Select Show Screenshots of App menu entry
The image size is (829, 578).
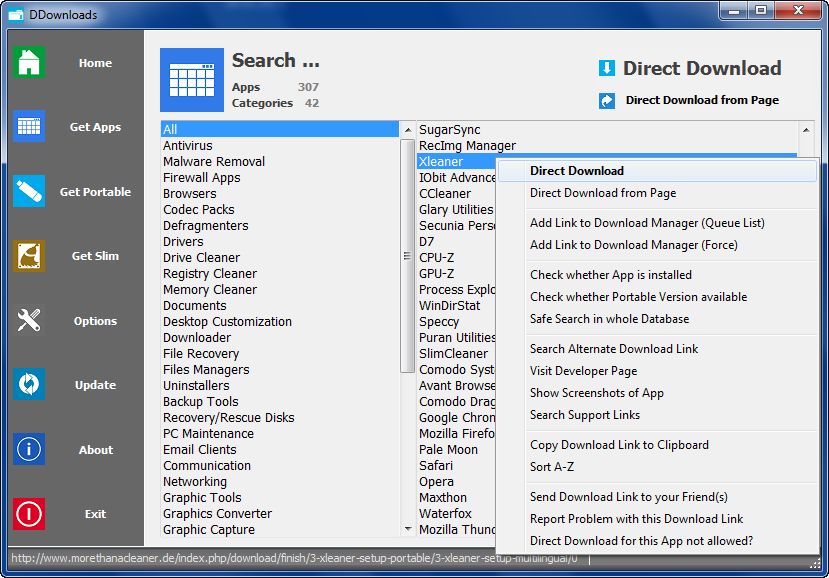click(x=596, y=393)
